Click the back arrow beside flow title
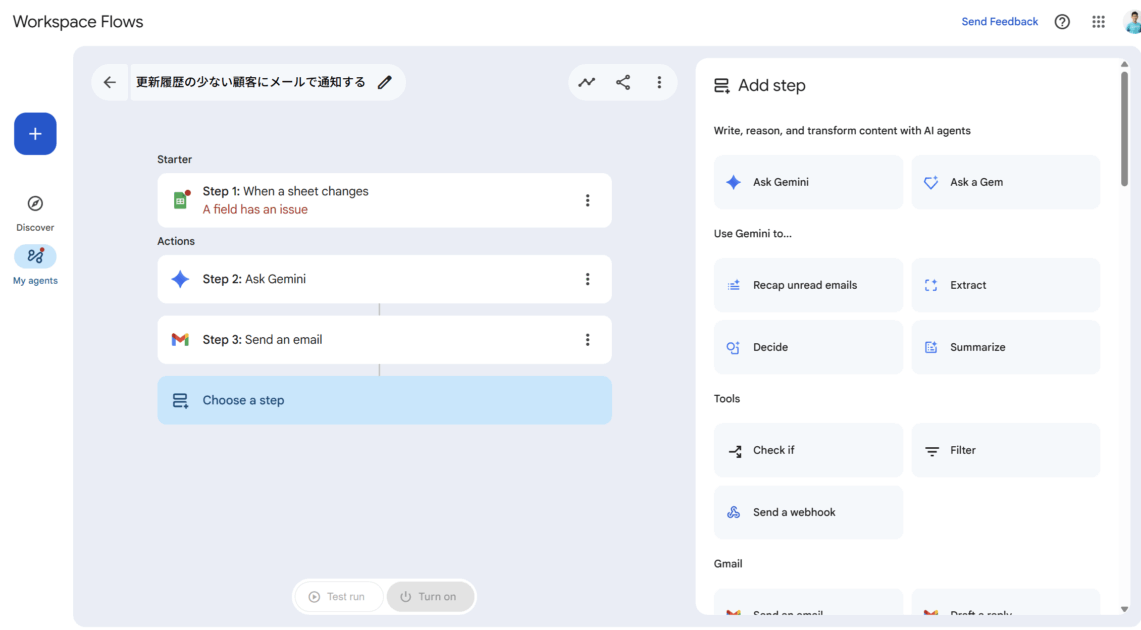This screenshot has width=1141, height=630. (110, 83)
